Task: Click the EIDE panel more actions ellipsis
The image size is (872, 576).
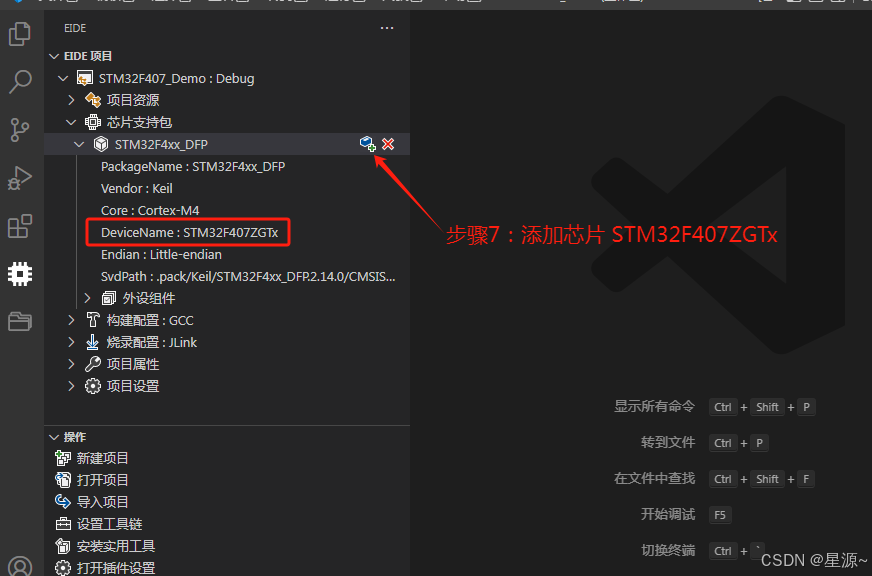Action: 387,28
